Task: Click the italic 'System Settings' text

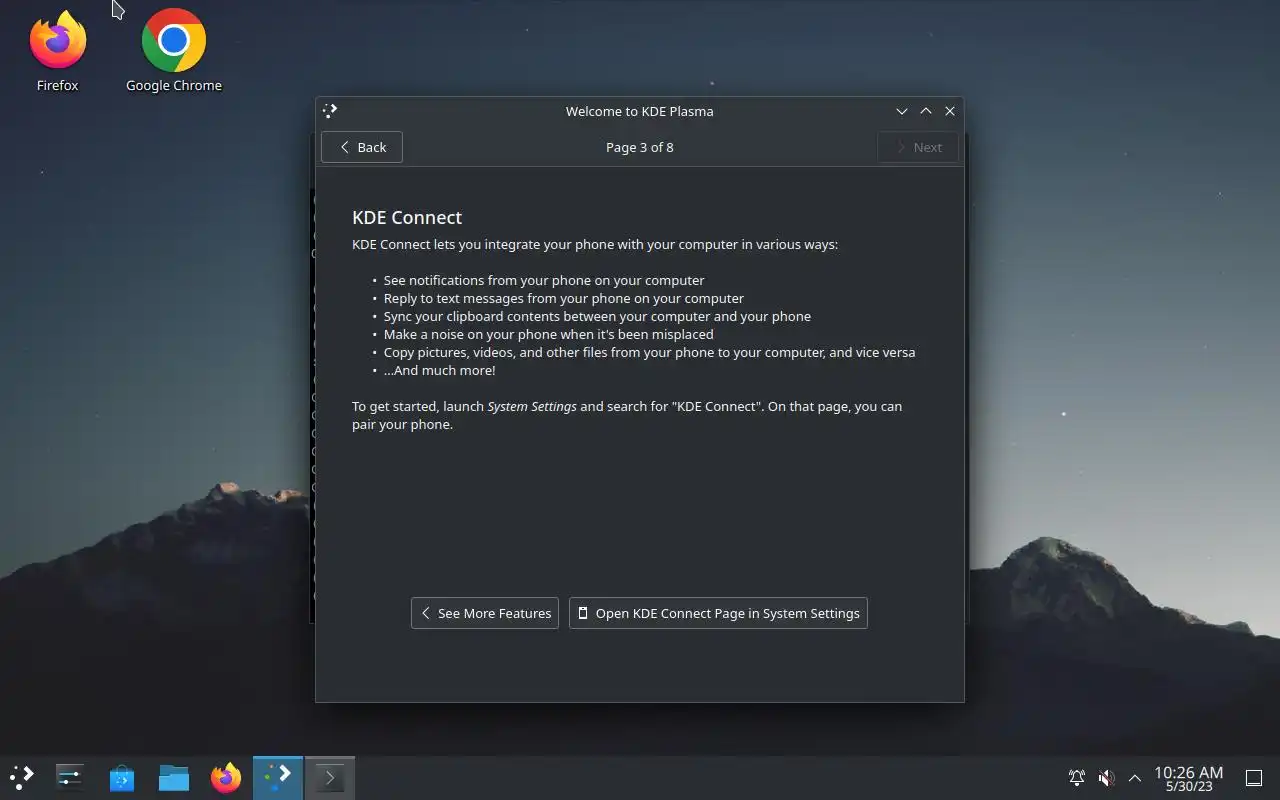Action: click(532, 406)
